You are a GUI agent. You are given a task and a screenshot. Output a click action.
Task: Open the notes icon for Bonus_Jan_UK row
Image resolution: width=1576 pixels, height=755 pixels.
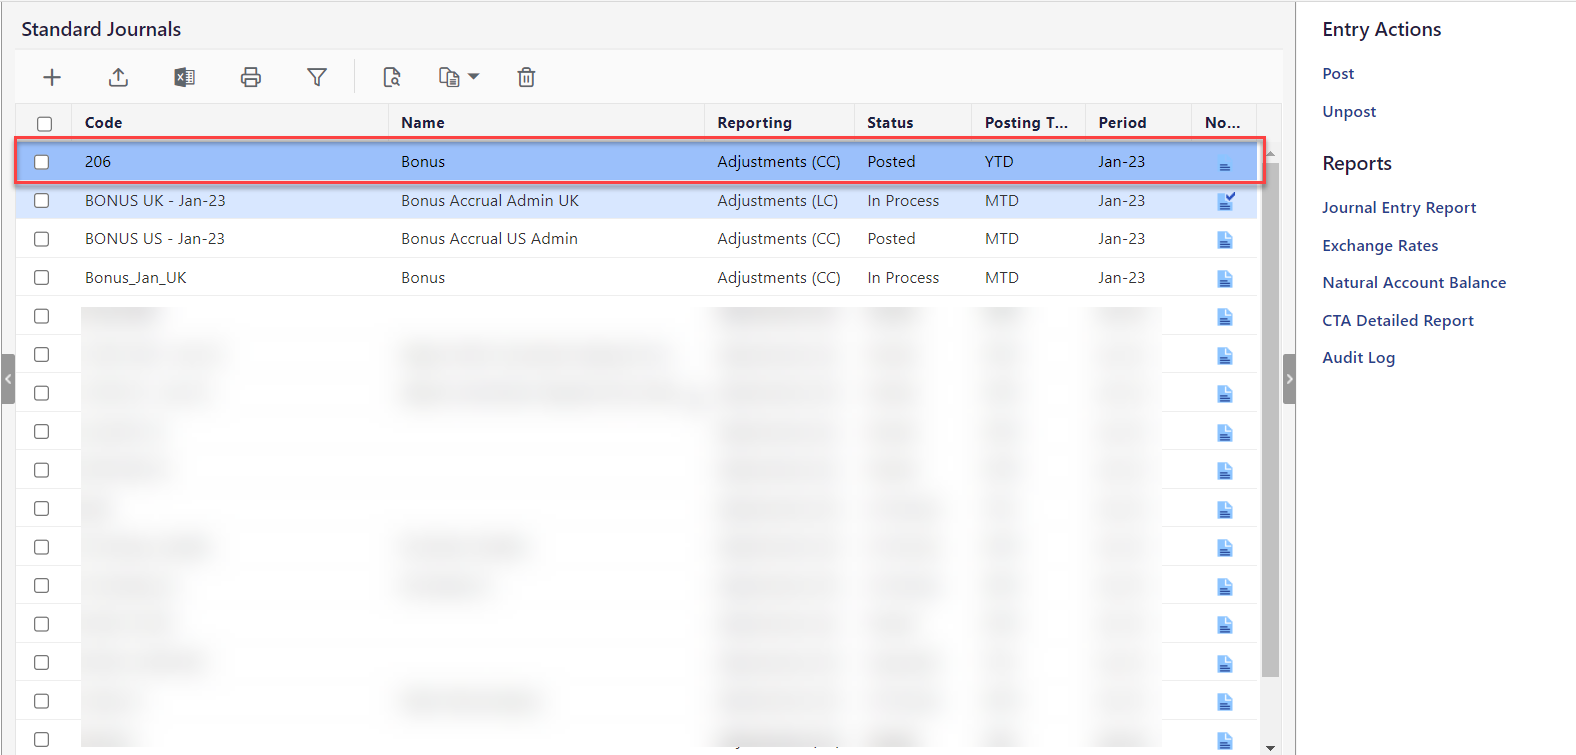point(1224,279)
